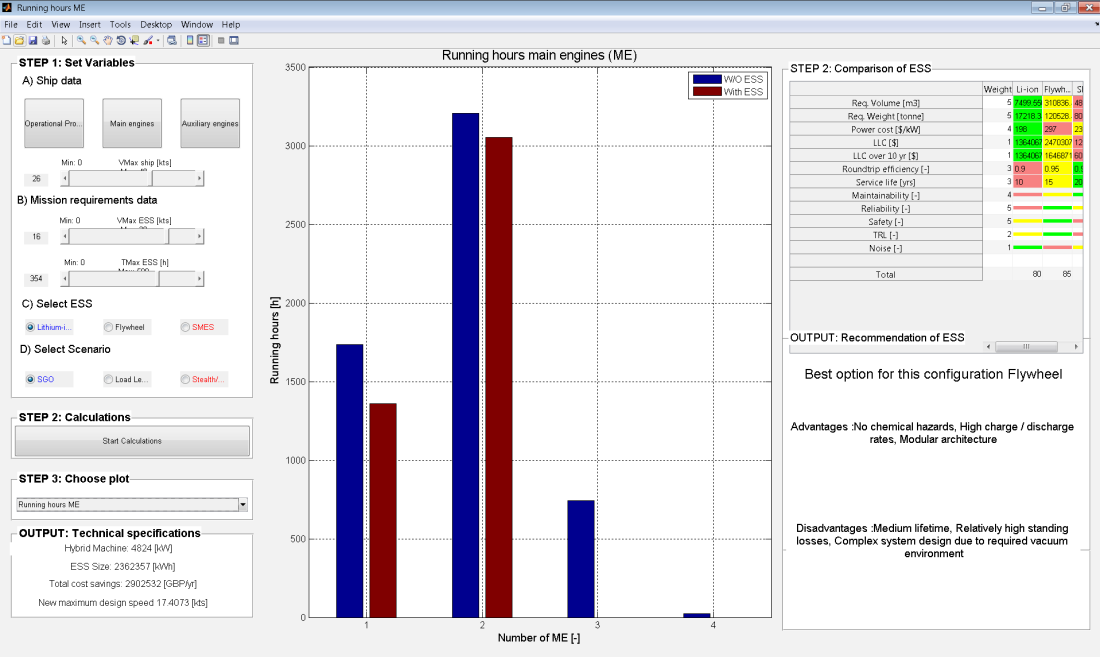The image size is (1100, 657).
Task: Select the Zoom In tool
Action: click(x=81, y=41)
